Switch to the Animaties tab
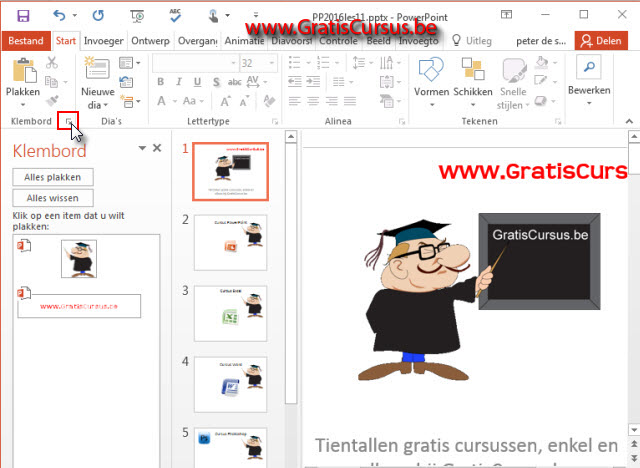Viewport: 640px width, 468px height. click(x=244, y=41)
